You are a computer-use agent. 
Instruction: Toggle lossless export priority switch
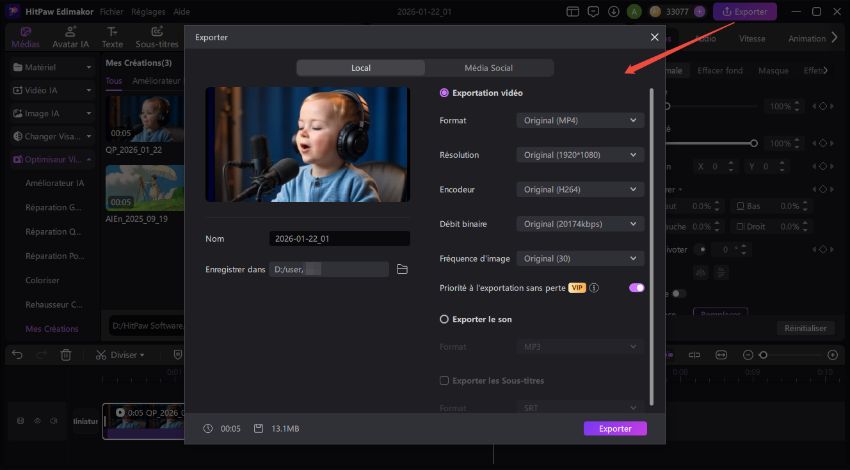click(636, 288)
